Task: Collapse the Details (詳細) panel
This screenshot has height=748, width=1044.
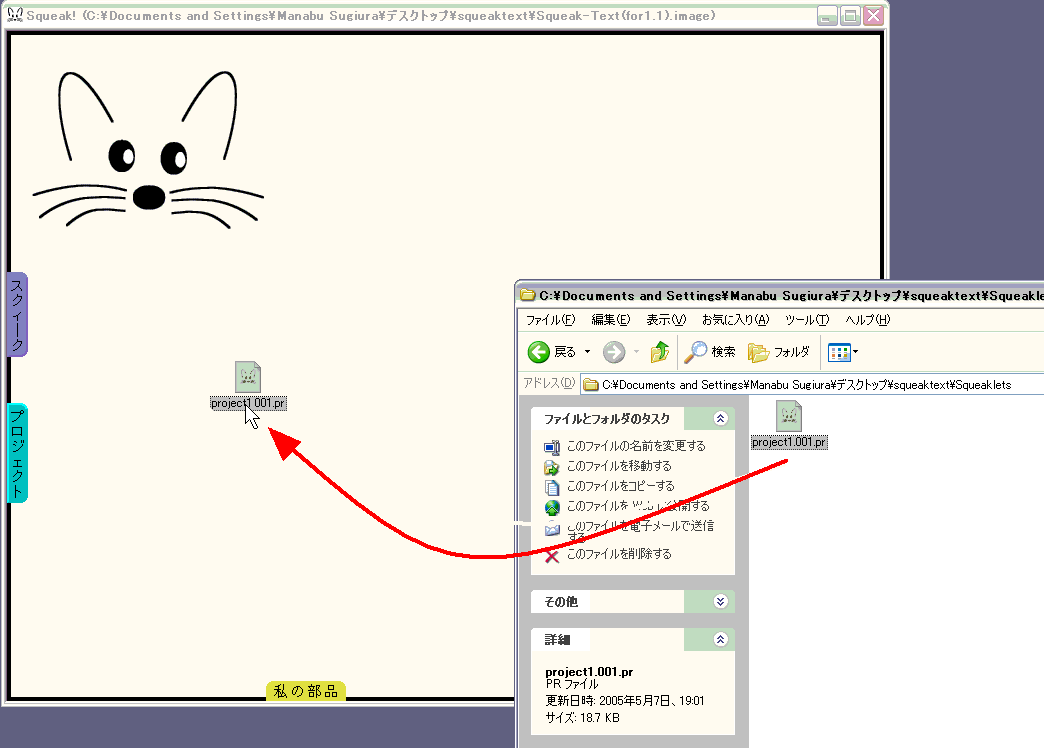Action: point(719,639)
